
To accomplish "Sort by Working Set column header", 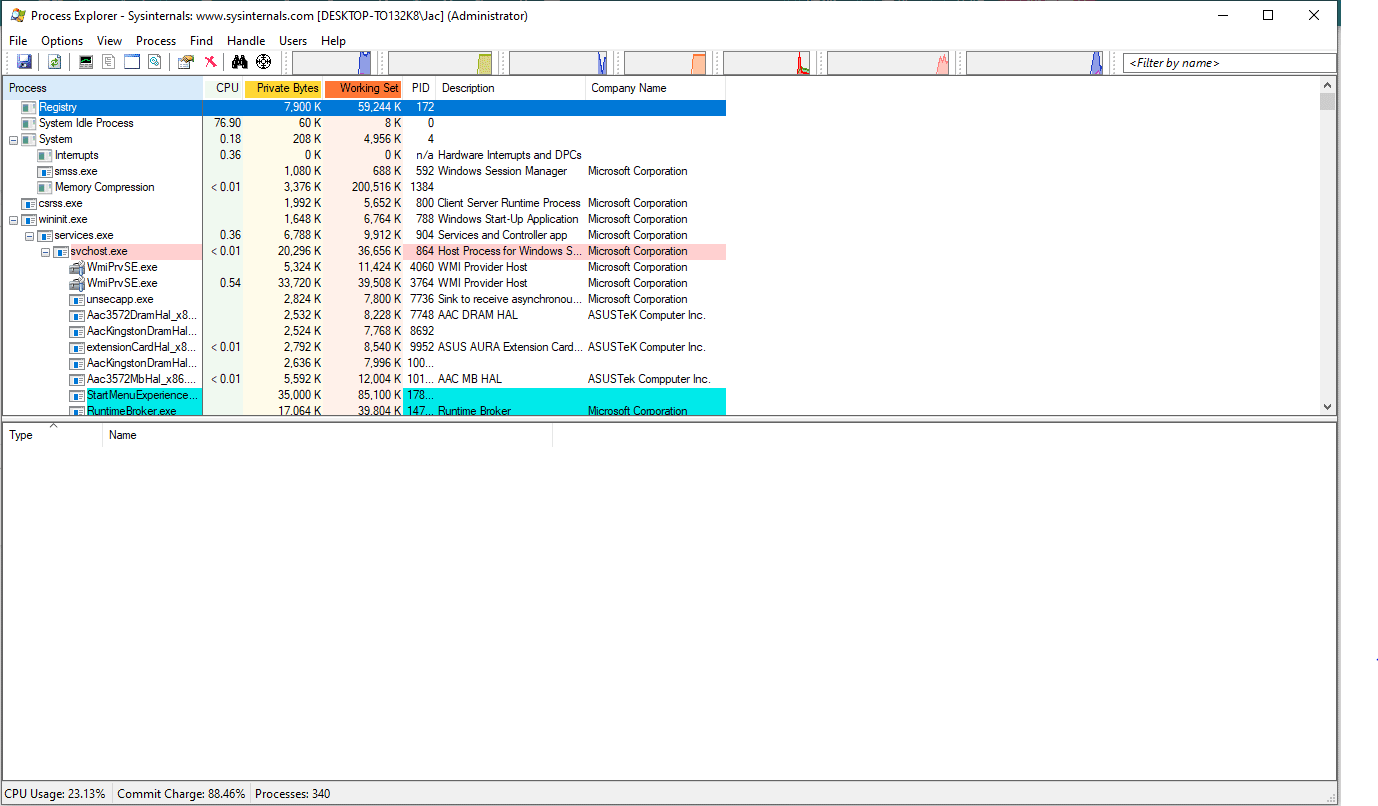I will [364, 88].
